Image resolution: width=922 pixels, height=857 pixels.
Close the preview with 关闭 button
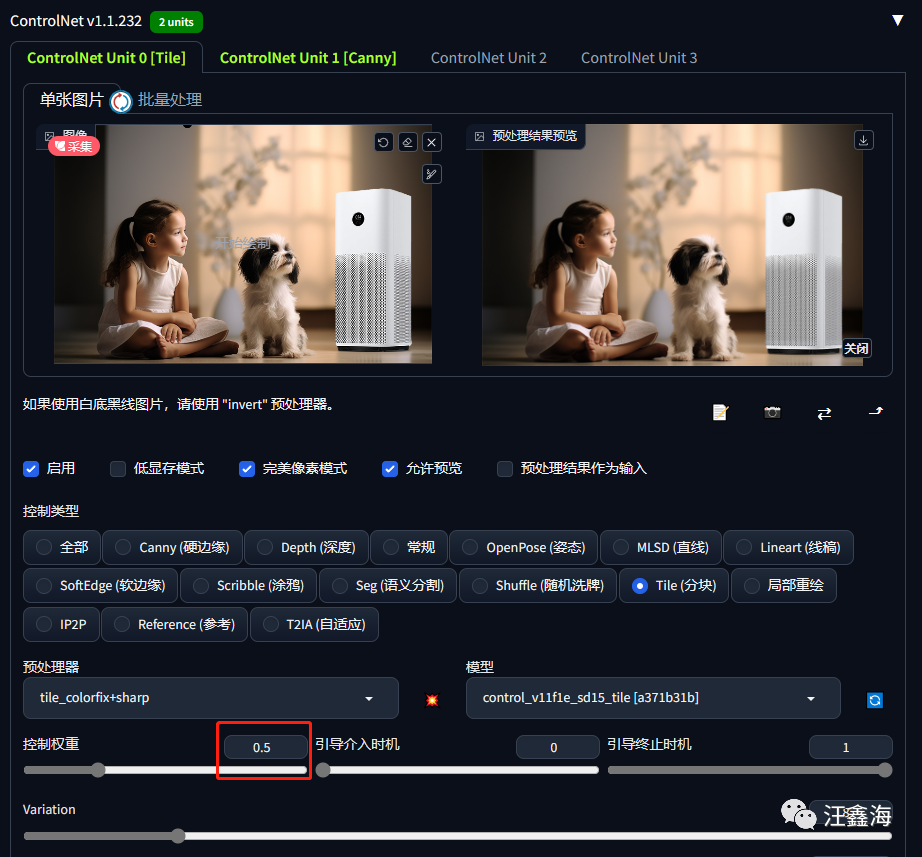point(856,348)
